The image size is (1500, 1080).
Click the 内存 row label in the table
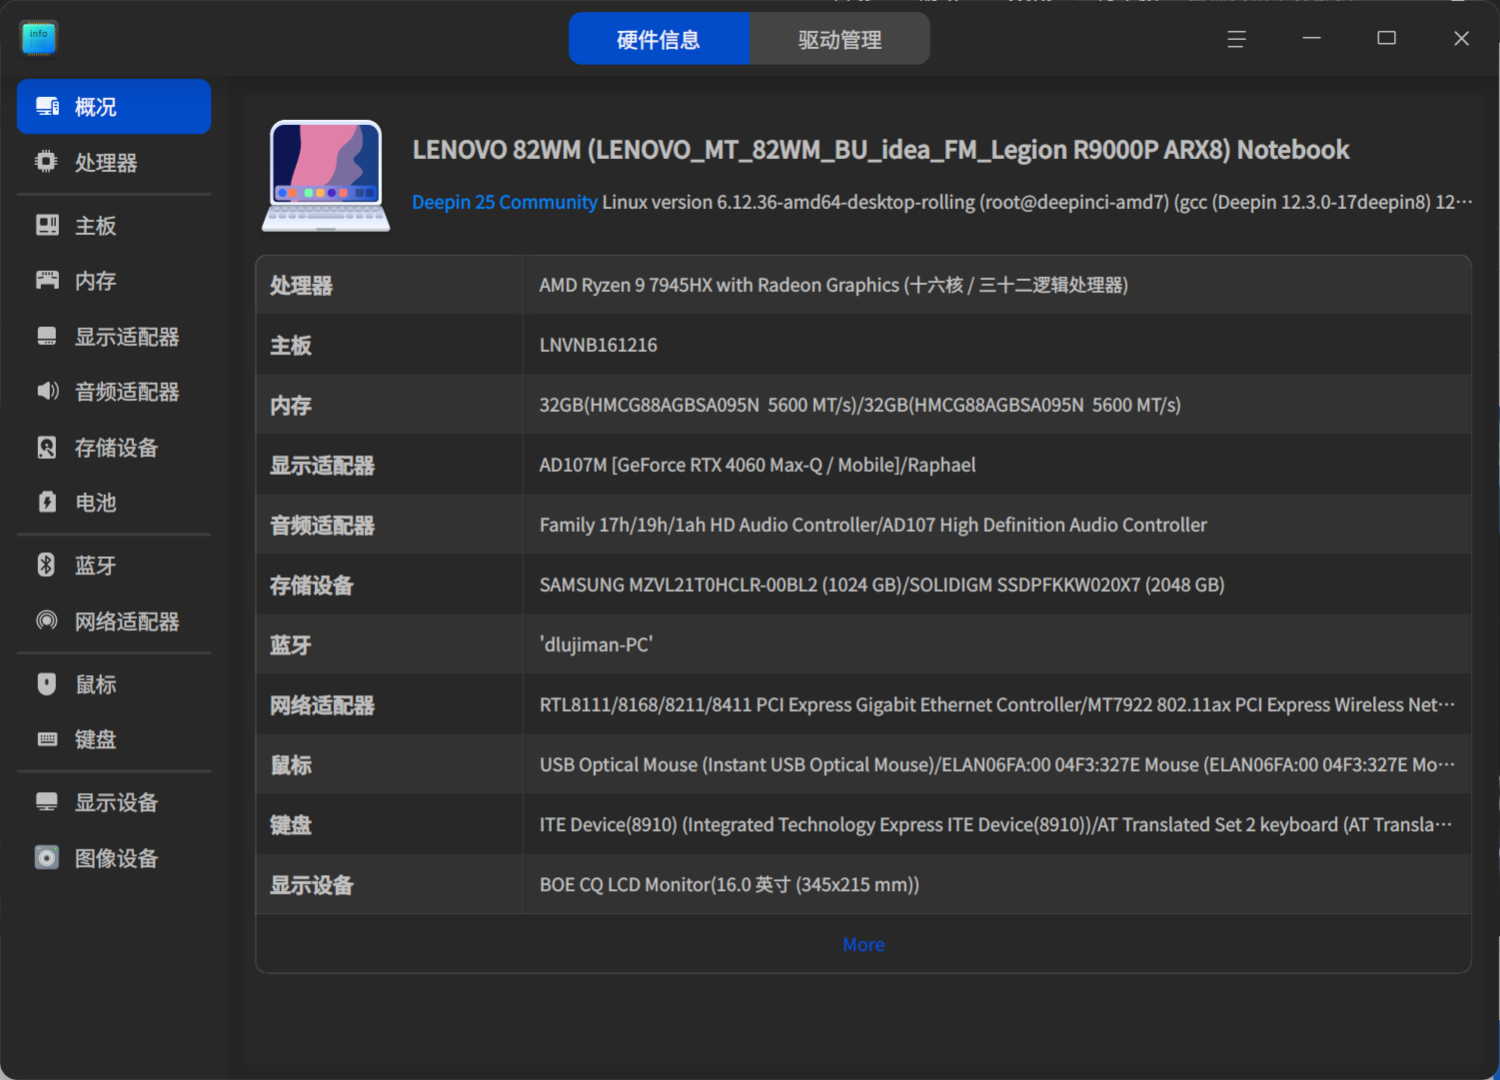[x=291, y=405]
